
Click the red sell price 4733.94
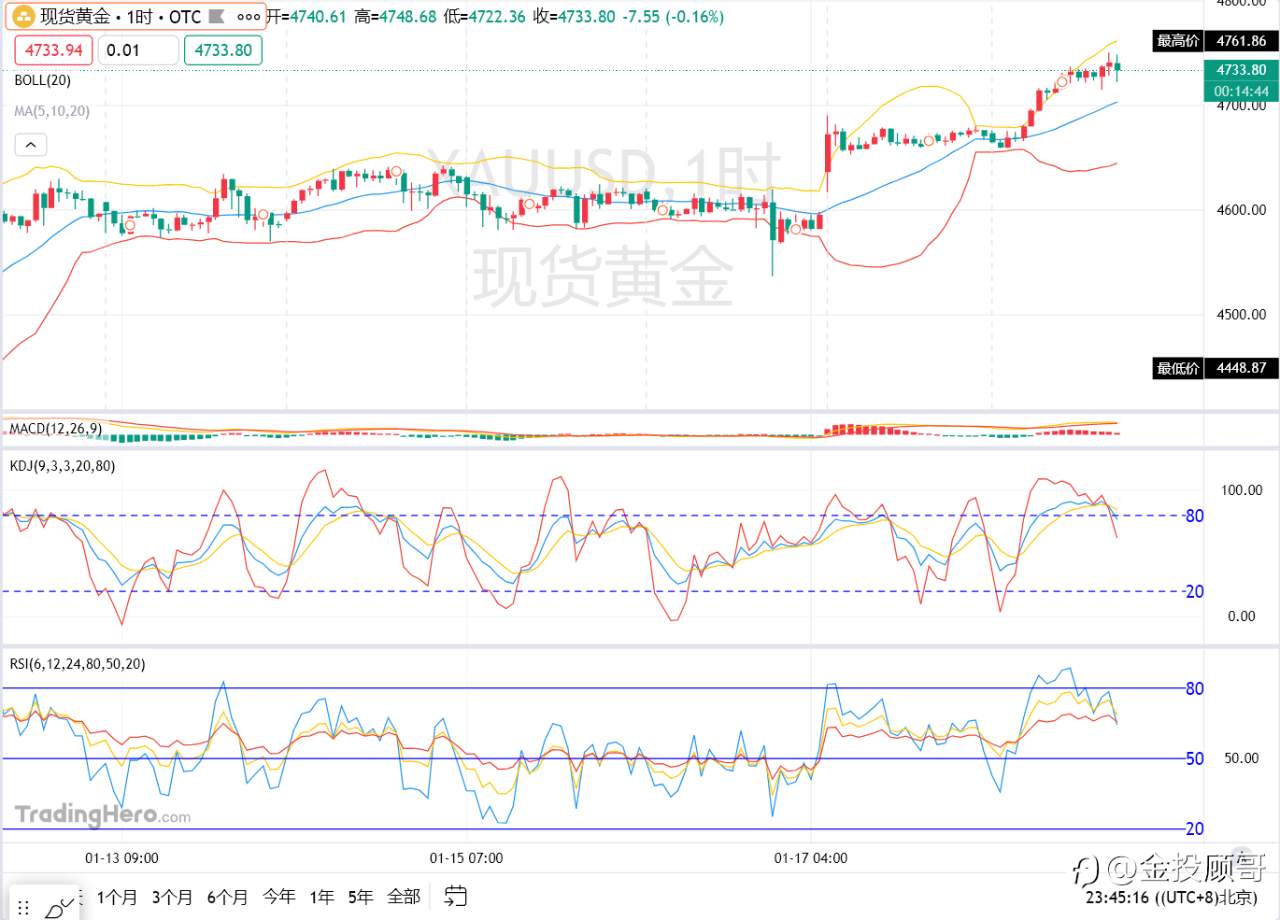(53, 50)
